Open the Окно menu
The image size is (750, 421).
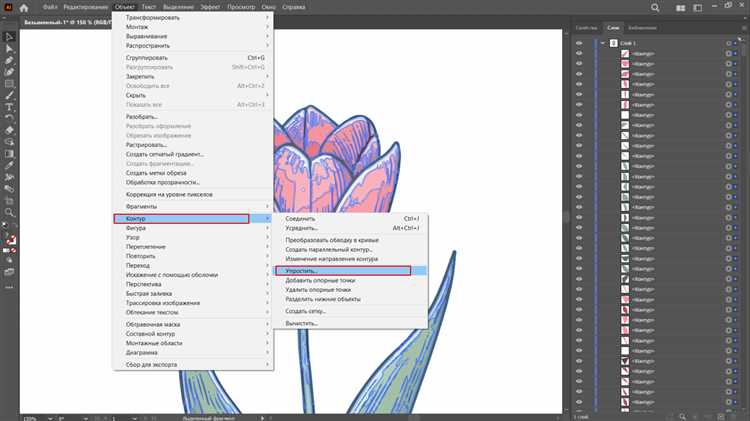(268, 7)
